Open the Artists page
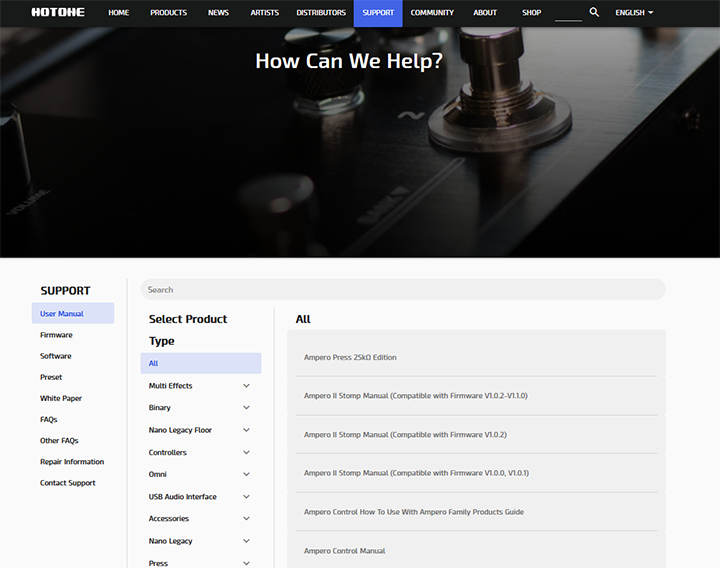 coord(264,13)
